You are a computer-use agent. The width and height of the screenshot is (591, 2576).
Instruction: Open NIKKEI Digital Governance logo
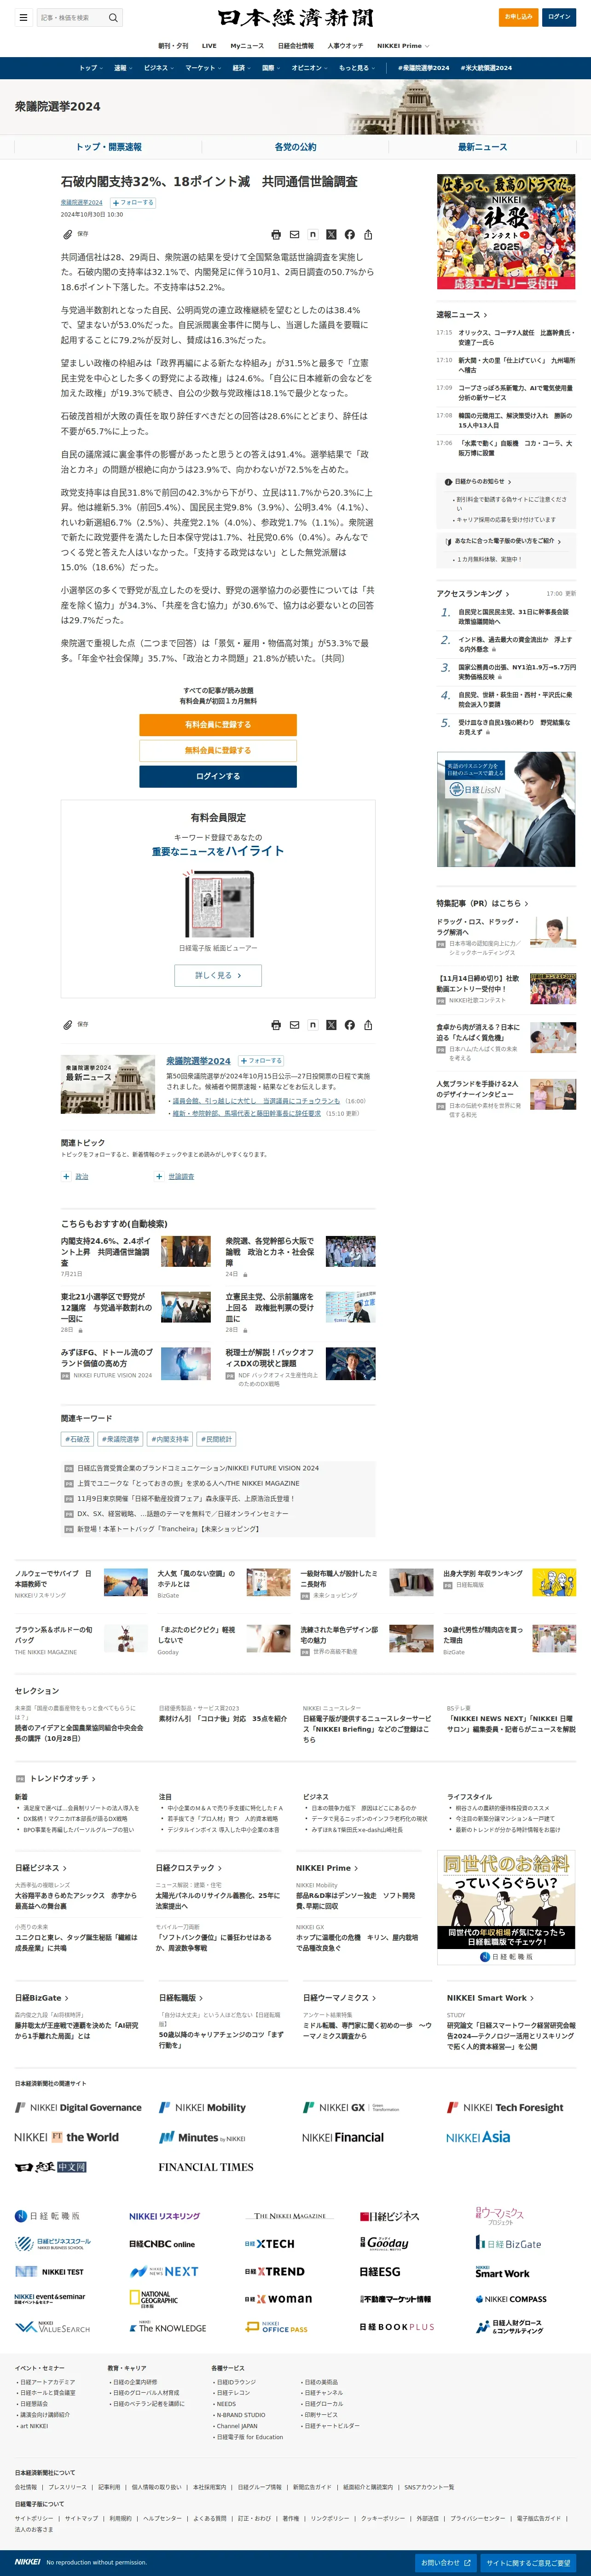point(78,2107)
